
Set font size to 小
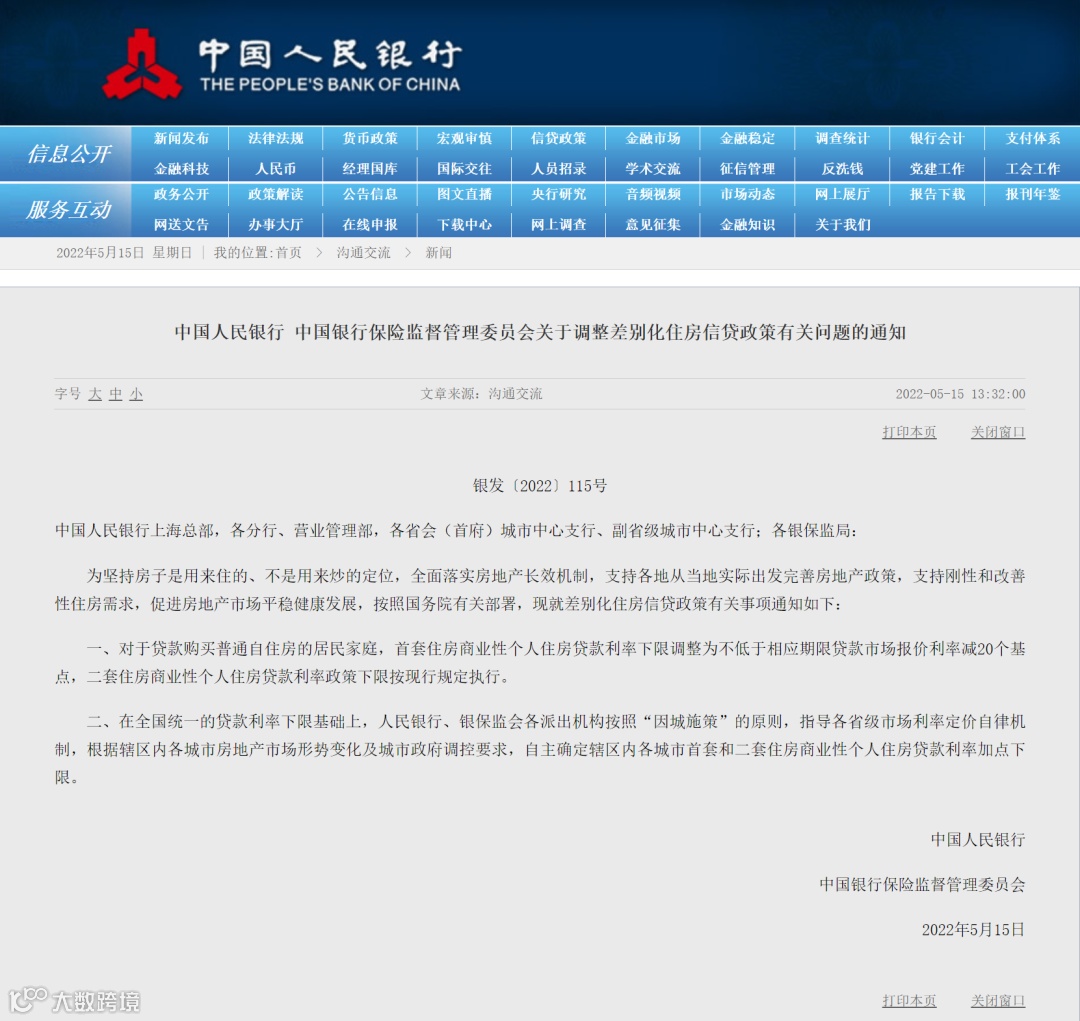tap(136, 394)
